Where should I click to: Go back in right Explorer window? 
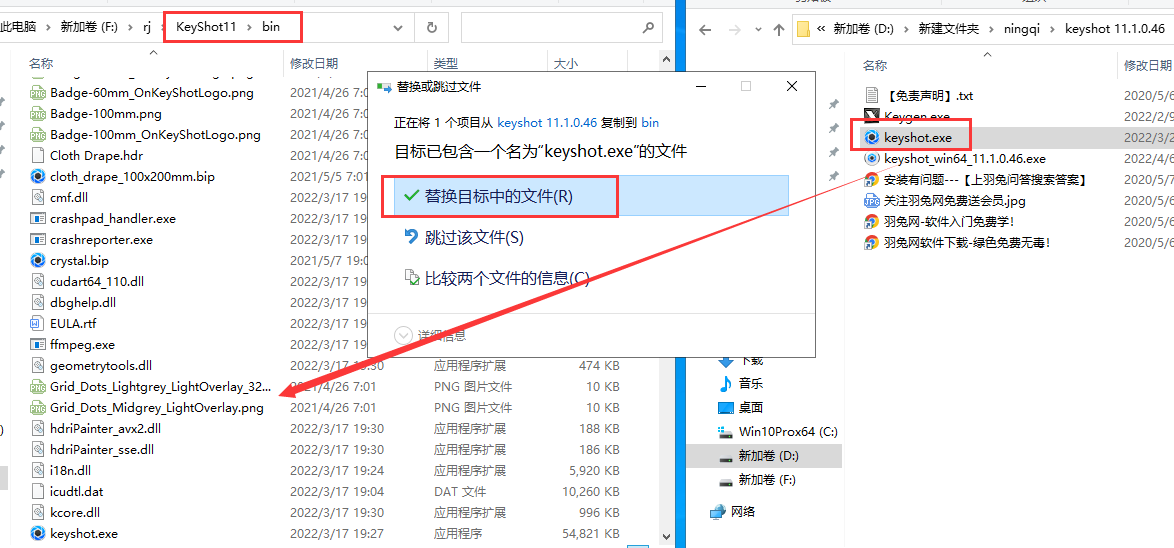(x=705, y=29)
